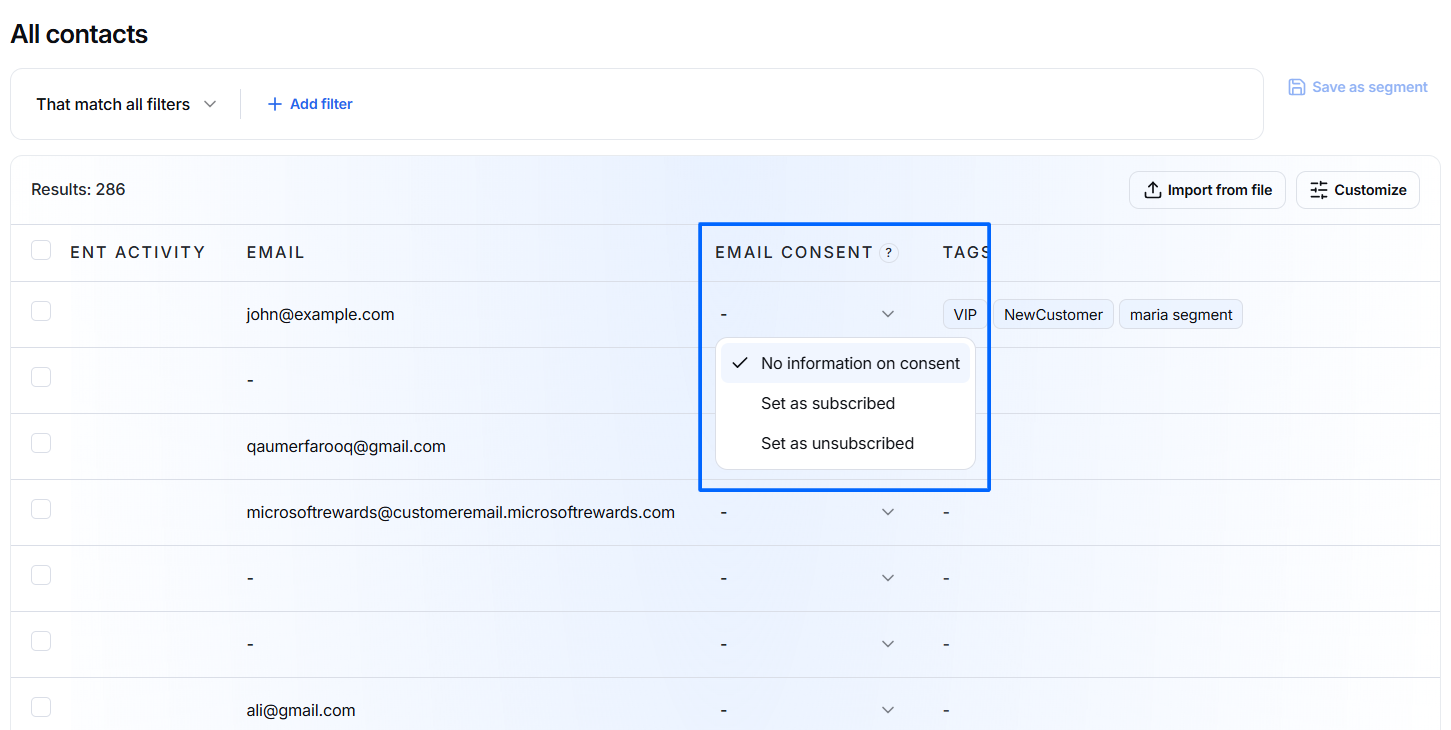Click the TAGS column header
This screenshot has width=1451, height=730.
click(966, 253)
